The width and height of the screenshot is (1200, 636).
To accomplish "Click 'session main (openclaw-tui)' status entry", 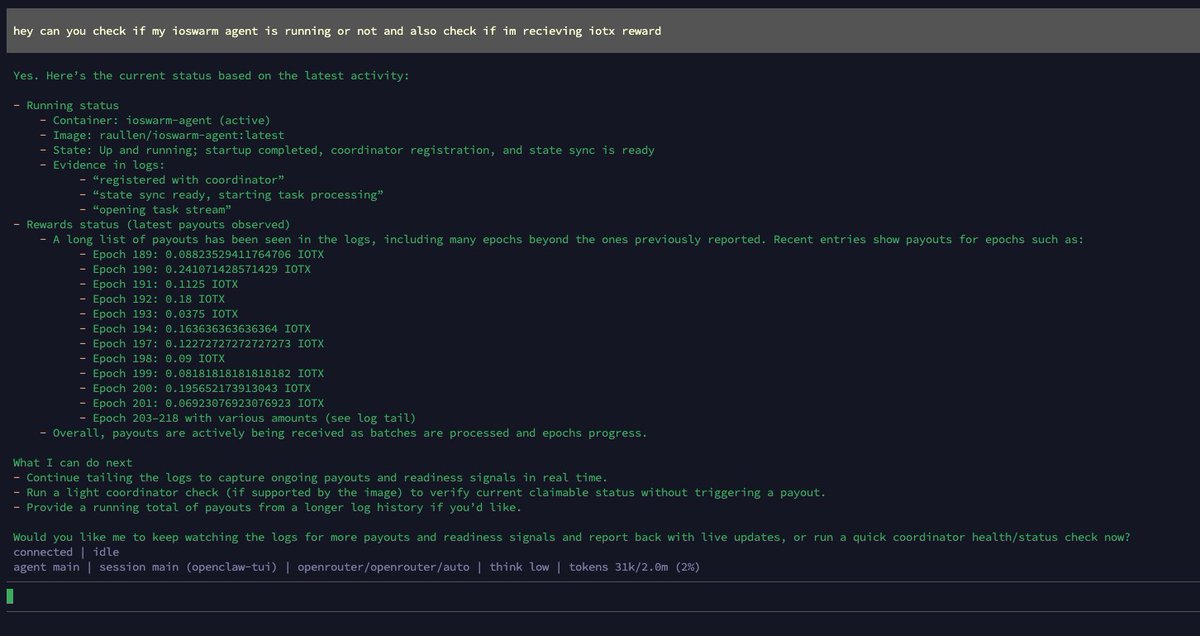I will [x=189, y=567].
